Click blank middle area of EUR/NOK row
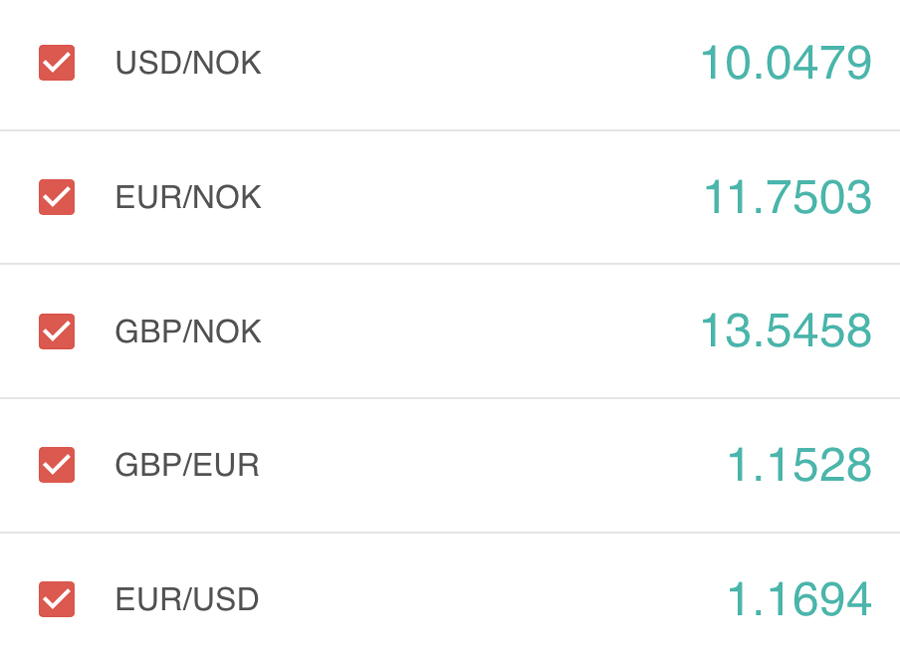Image resolution: width=900 pixels, height=656 pixels. click(480, 197)
